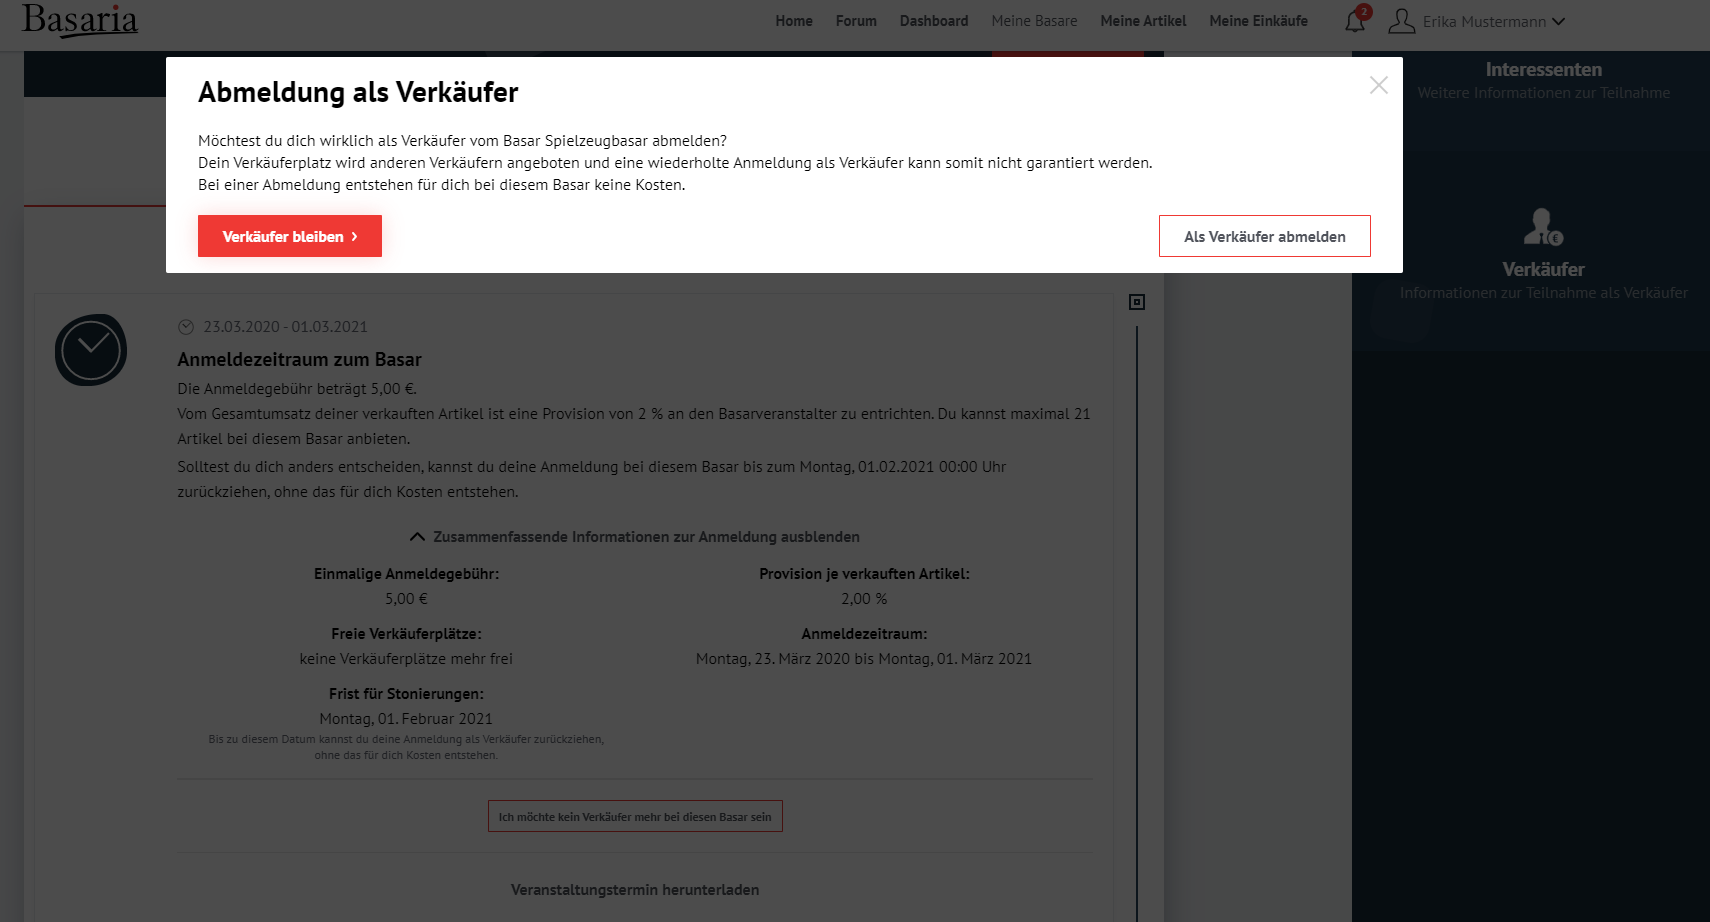Collapse Zusammenfassende Informationen zur Anmeldung section

635,537
